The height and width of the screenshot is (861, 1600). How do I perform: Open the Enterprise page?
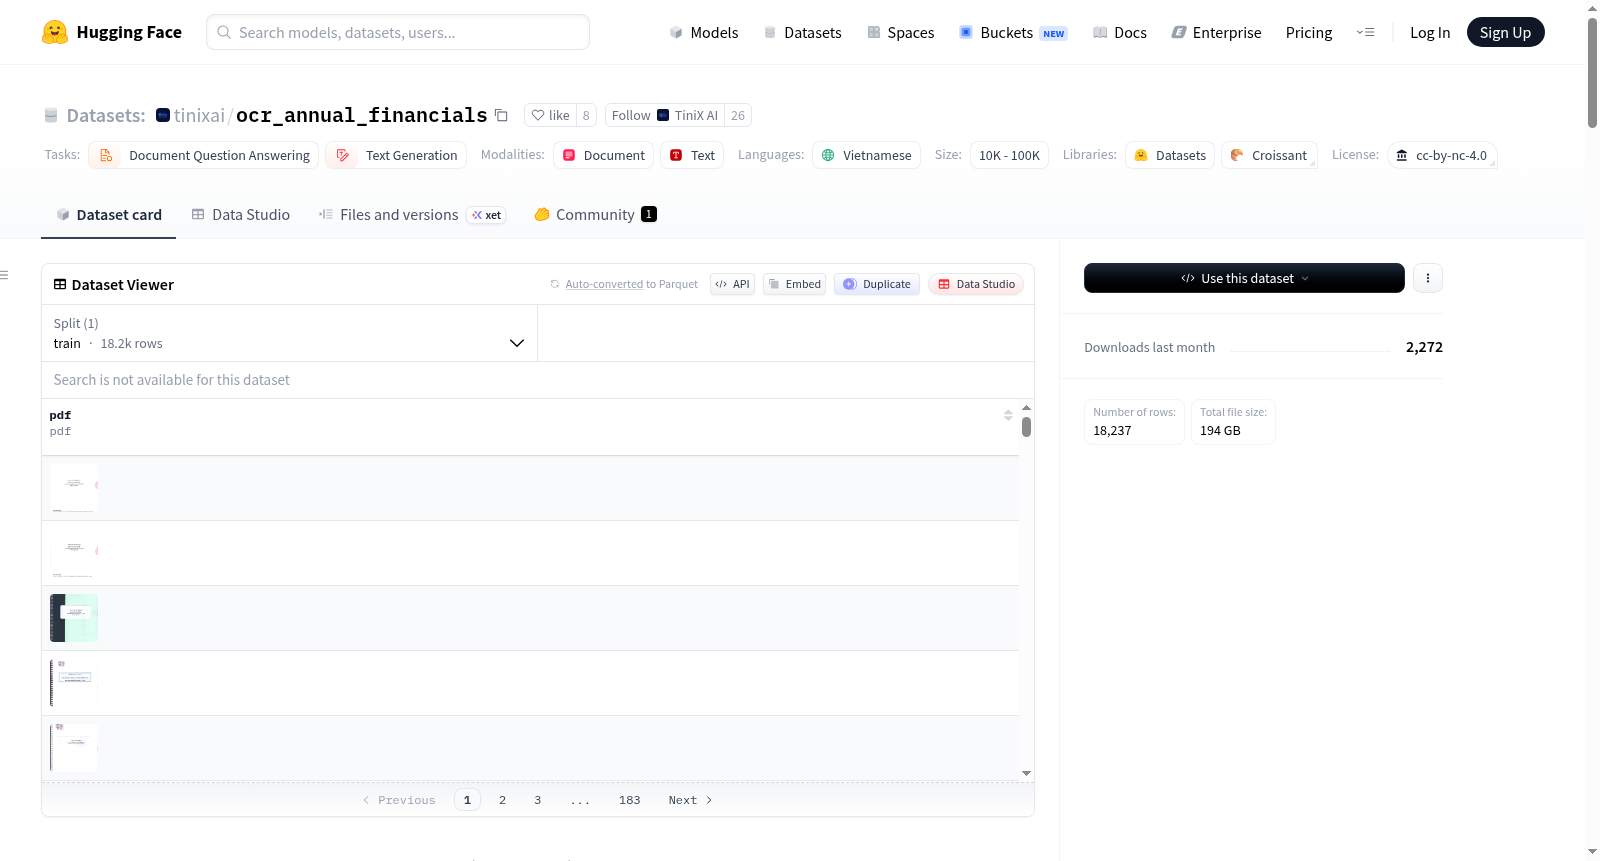tap(1216, 32)
